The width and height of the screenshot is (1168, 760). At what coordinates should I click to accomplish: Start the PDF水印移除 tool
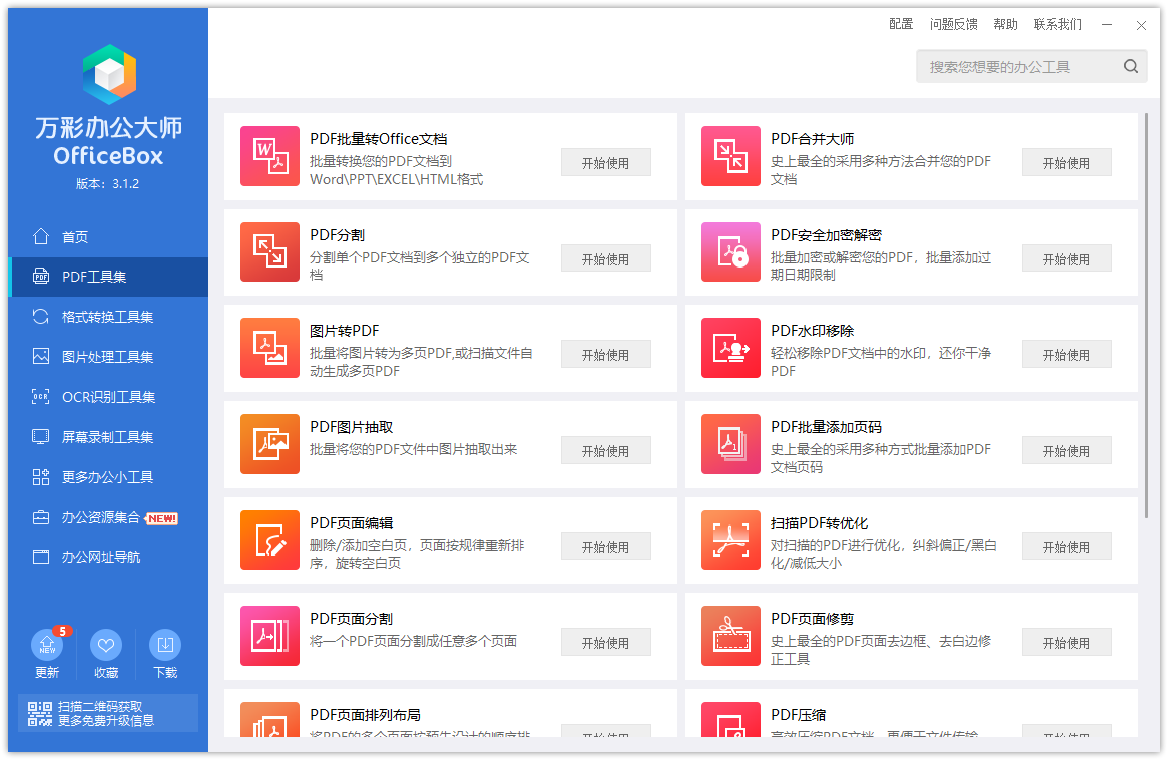(1067, 355)
